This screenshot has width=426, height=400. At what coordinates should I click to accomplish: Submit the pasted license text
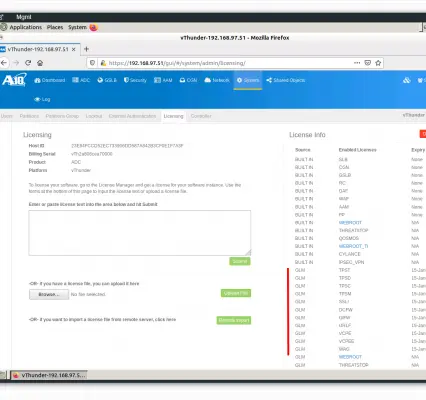pos(240,261)
